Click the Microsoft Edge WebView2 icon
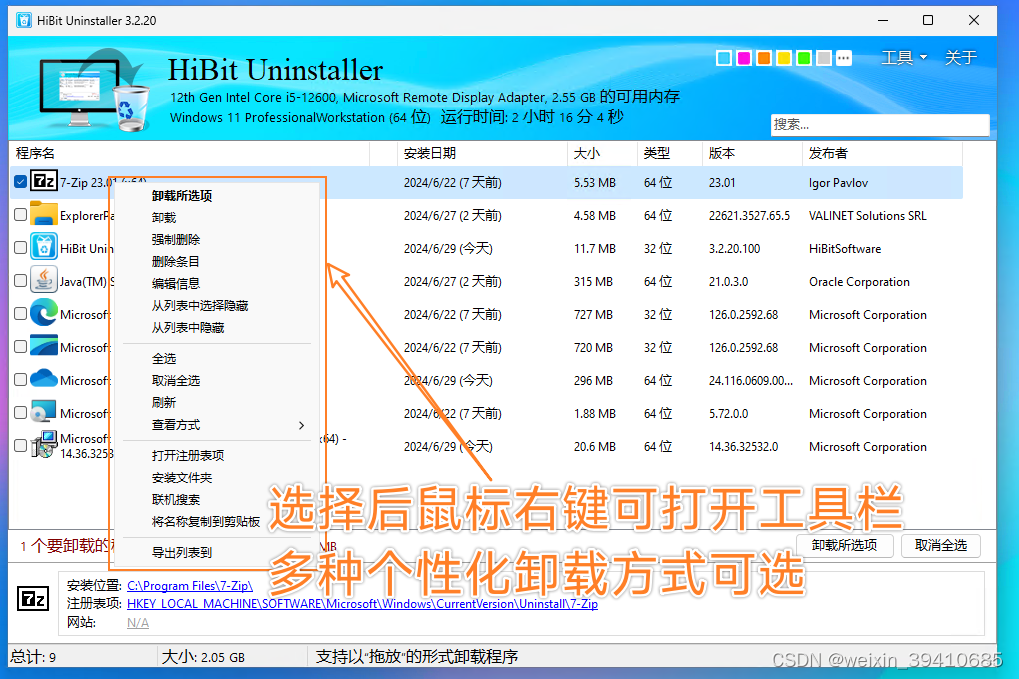 (44, 346)
